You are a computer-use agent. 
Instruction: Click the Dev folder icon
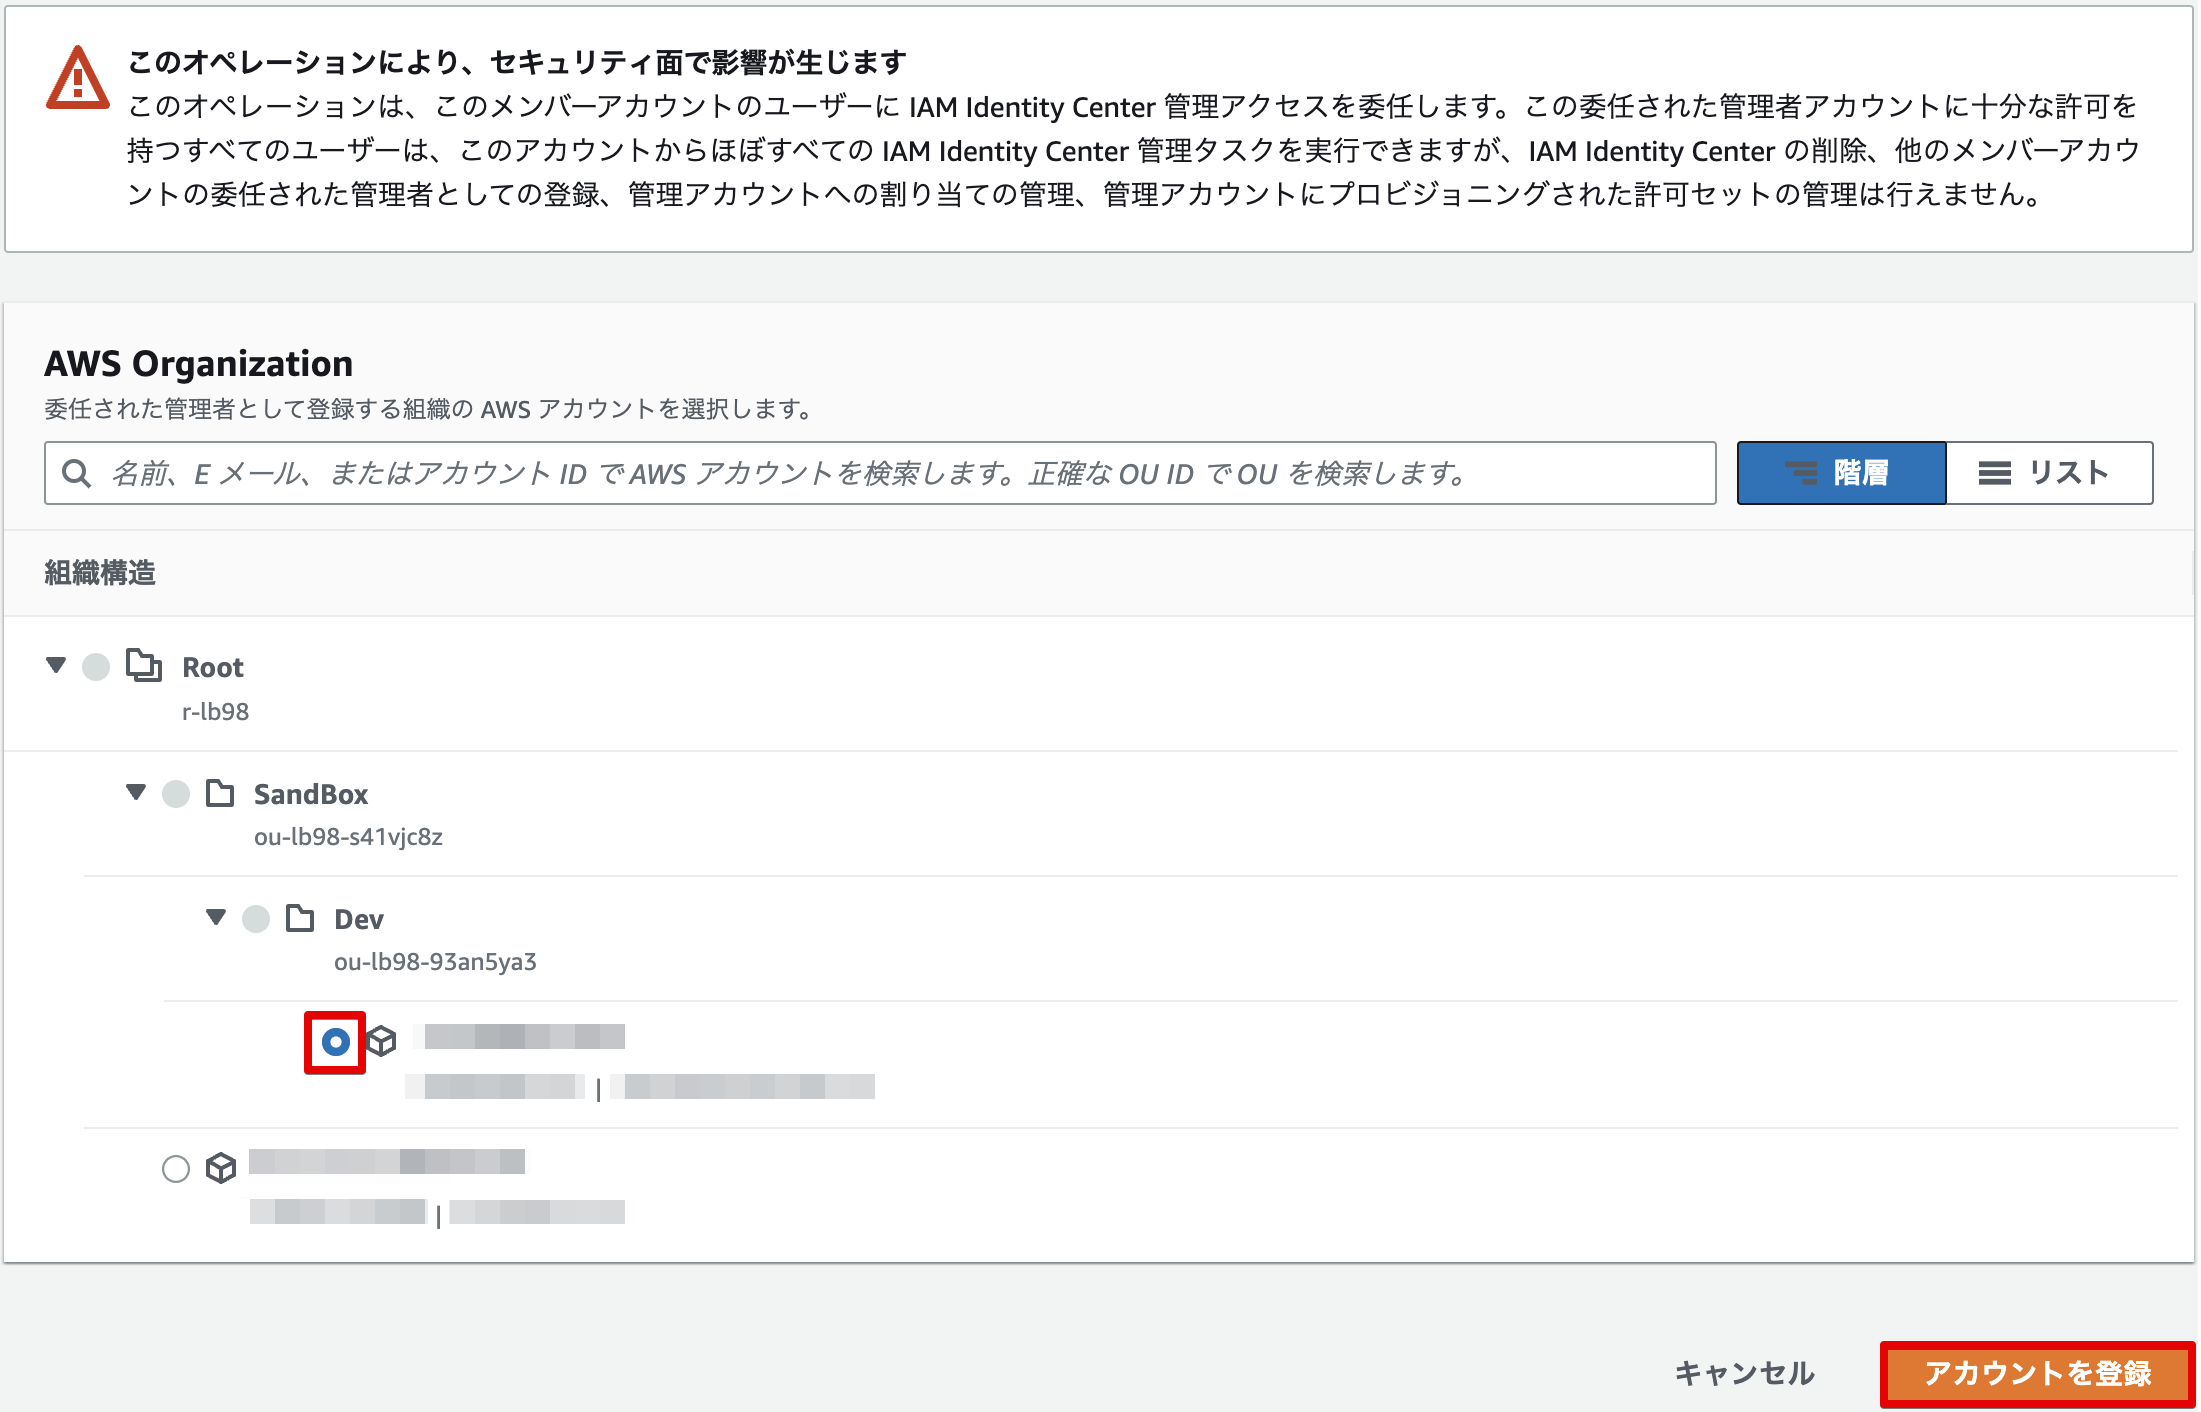coord(301,918)
